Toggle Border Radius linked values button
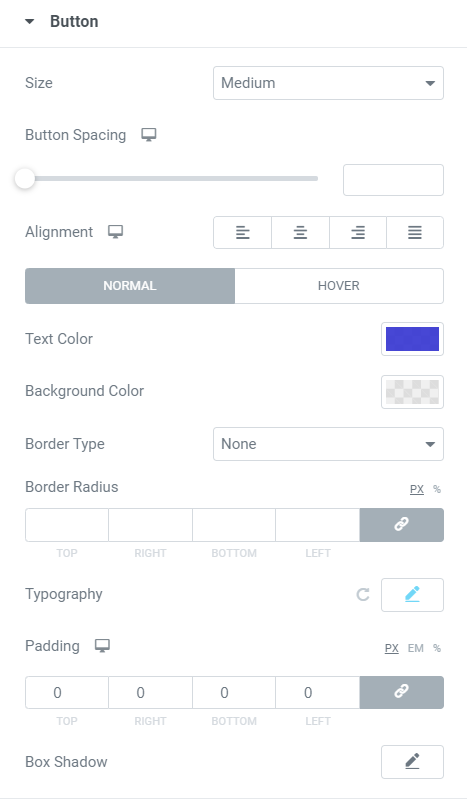467x806 pixels. (402, 525)
